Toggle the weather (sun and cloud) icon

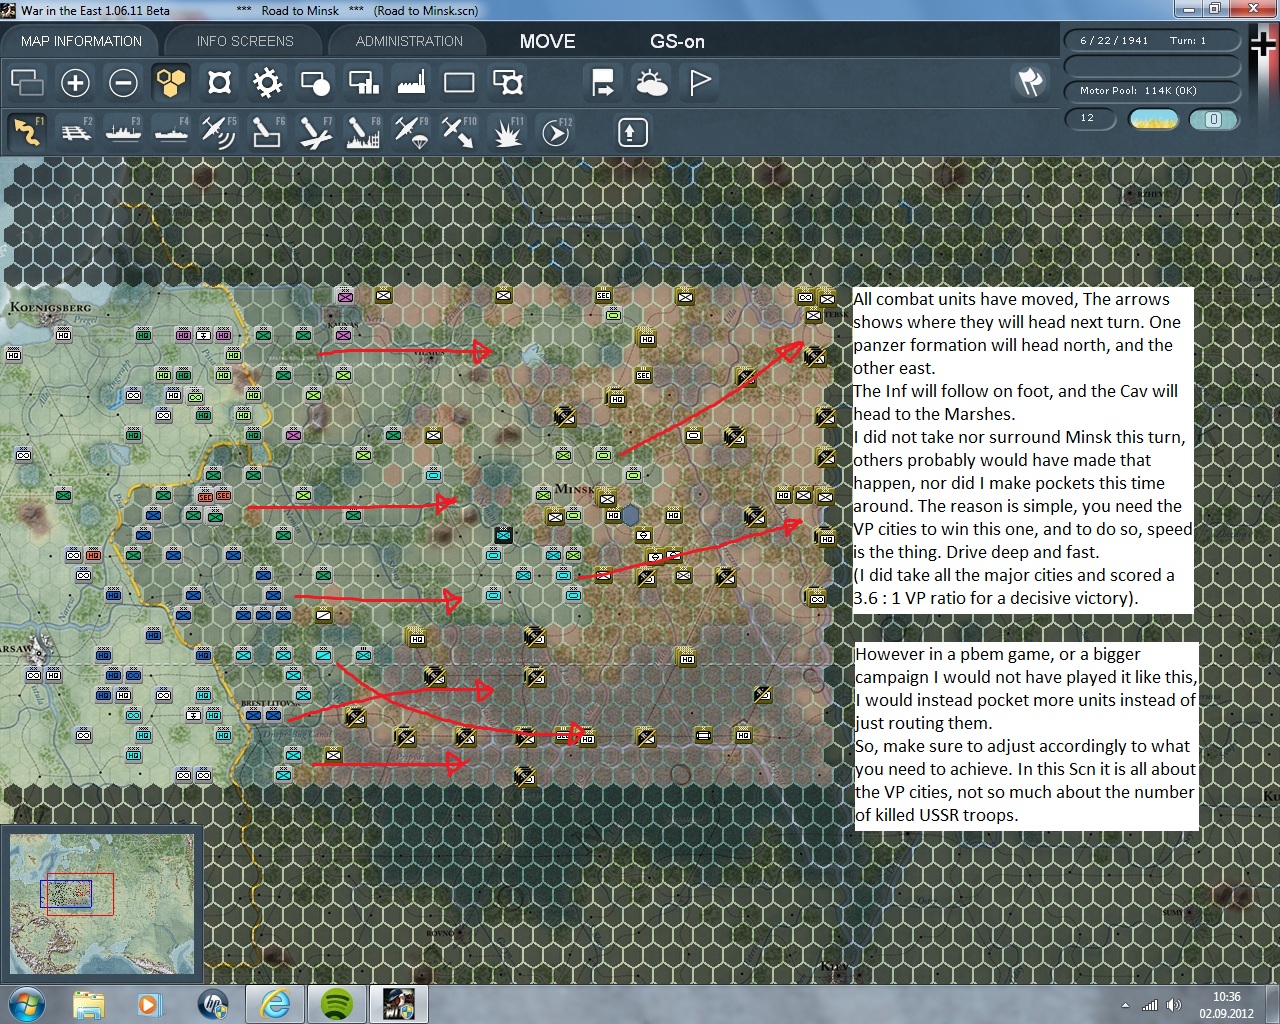[651, 83]
